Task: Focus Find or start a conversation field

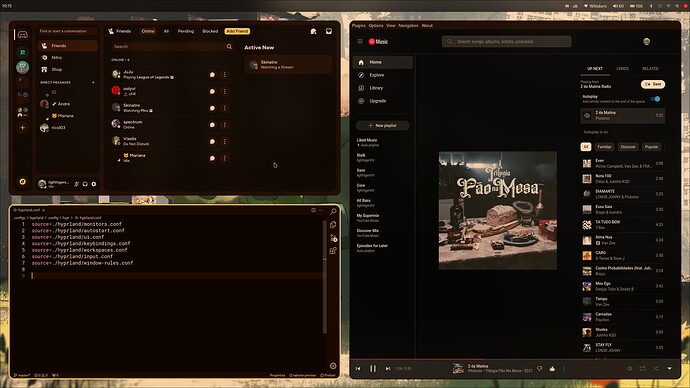Action: (68, 31)
